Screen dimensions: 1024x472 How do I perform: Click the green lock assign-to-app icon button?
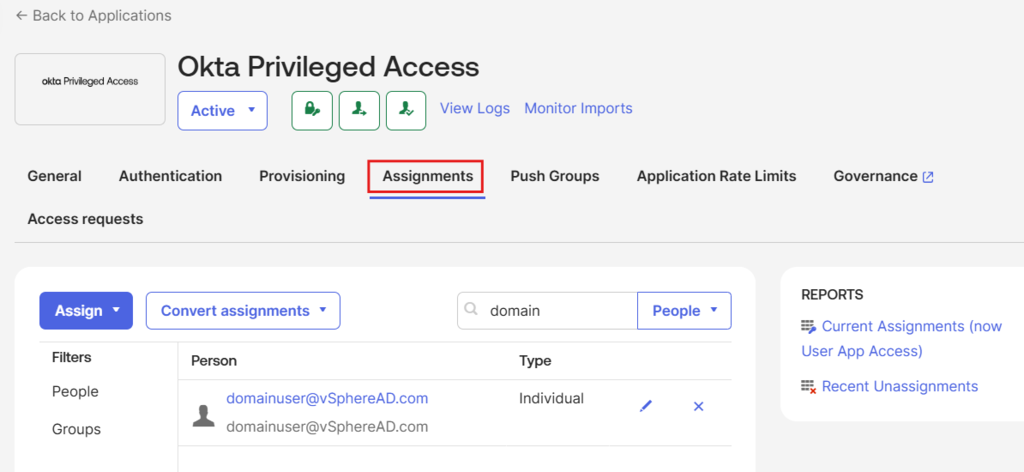[x=312, y=111]
